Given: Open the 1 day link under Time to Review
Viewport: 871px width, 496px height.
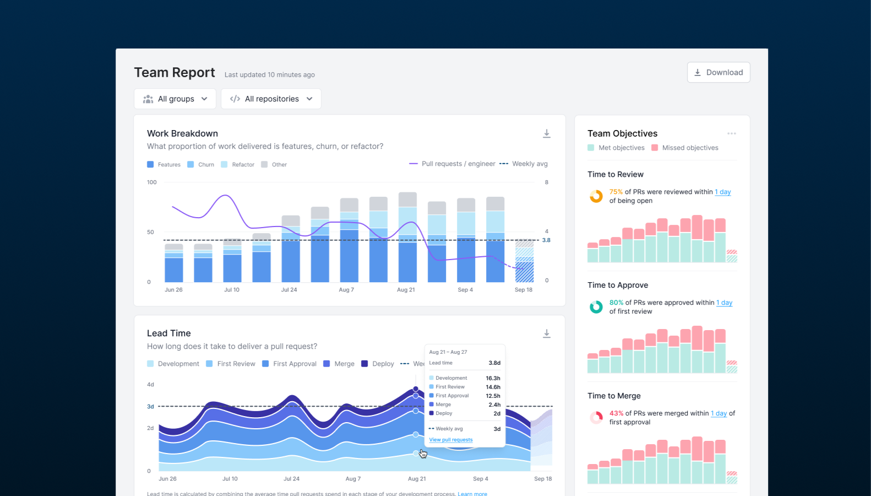Looking at the screenshot, I should [x=722, y=192].
